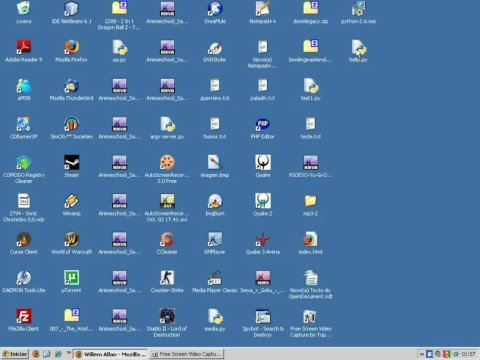Open CCleaner desktop shortcut
Screen dimensions: 480x360
coord(167,243)
